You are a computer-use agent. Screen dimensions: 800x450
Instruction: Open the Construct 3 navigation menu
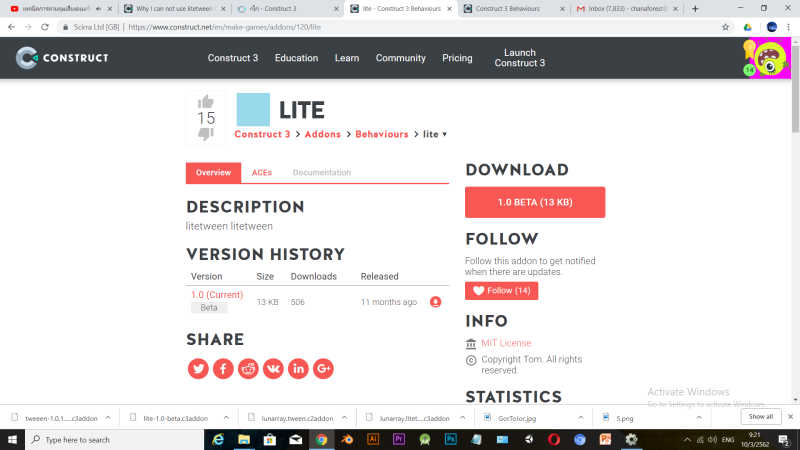[233, 58]
